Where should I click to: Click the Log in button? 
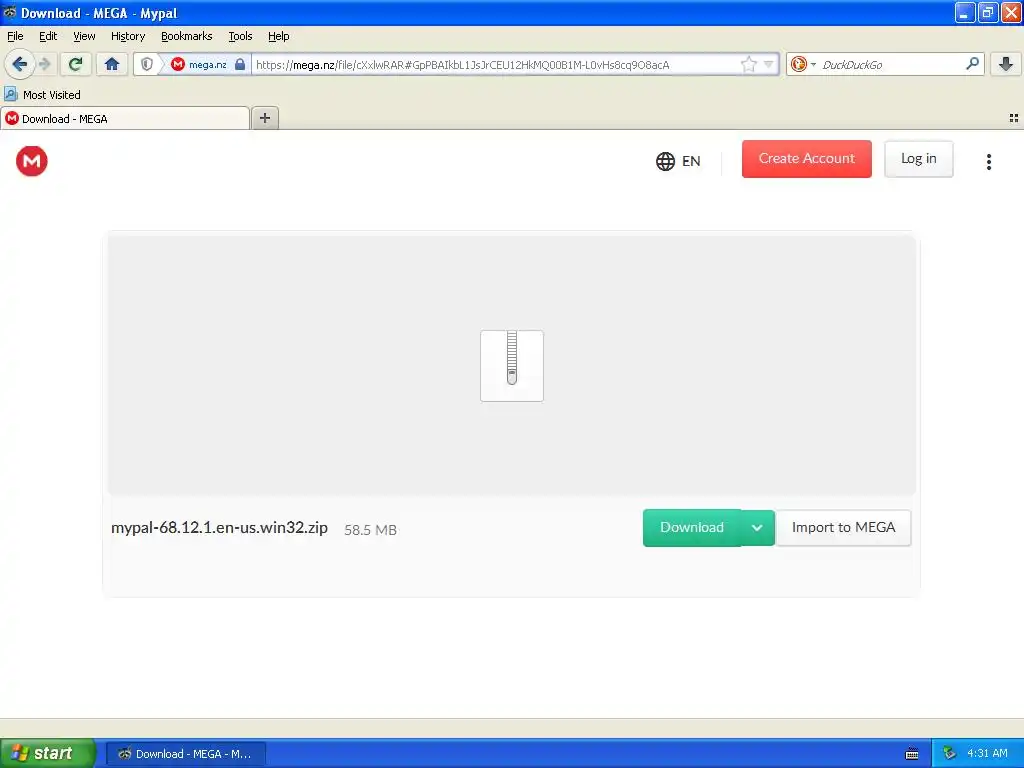point(918,159)
